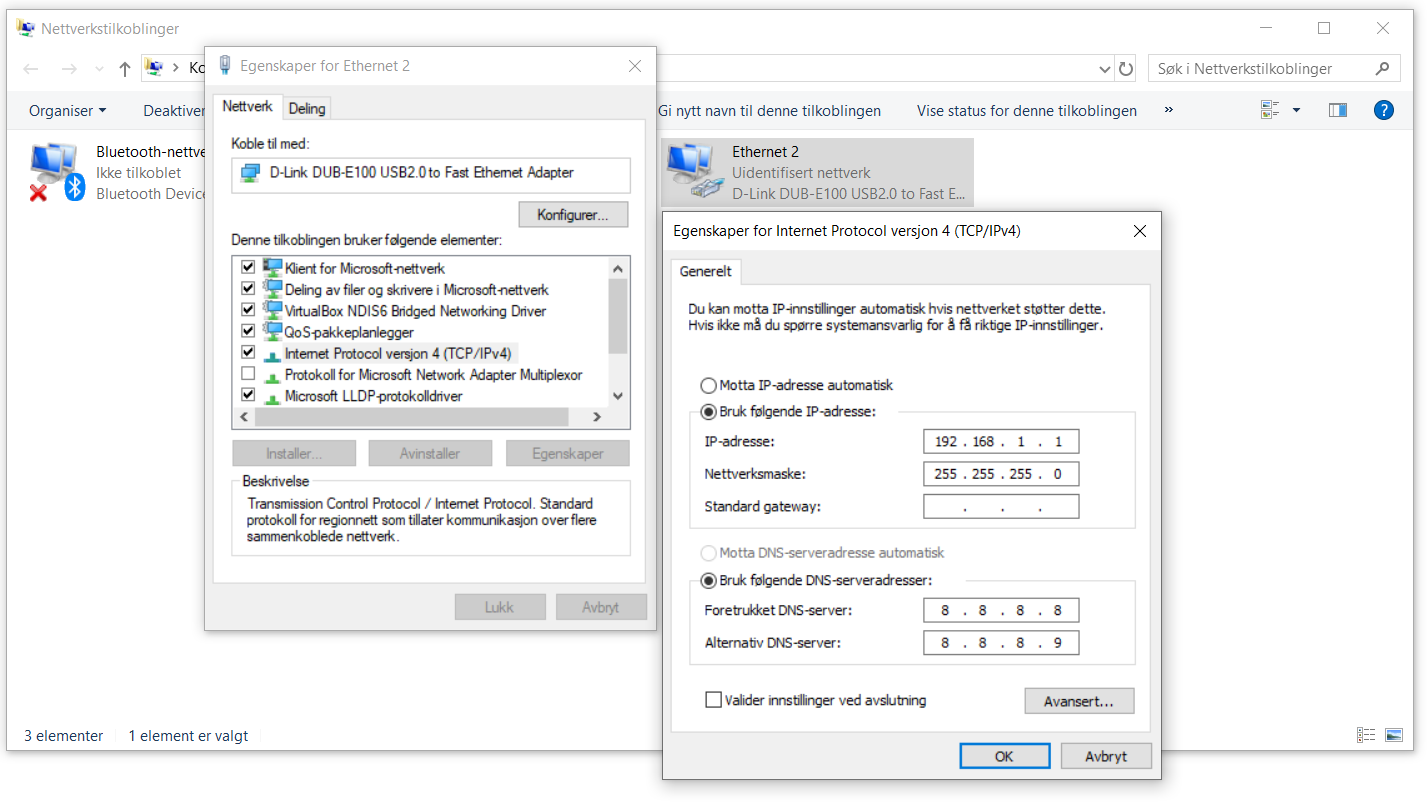Enable Protokoll for Microsoft Network Adapter Multiplexor
Viewport: 1427px width, 804px height.
pos(247,373)
